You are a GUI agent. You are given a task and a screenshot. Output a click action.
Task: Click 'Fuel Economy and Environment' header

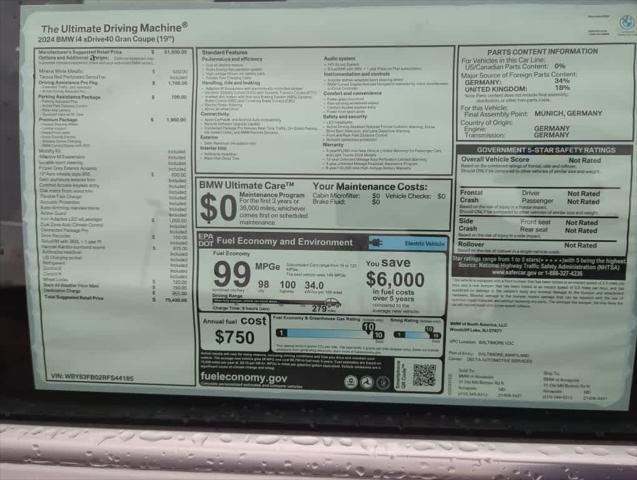(x=284, y=242)
